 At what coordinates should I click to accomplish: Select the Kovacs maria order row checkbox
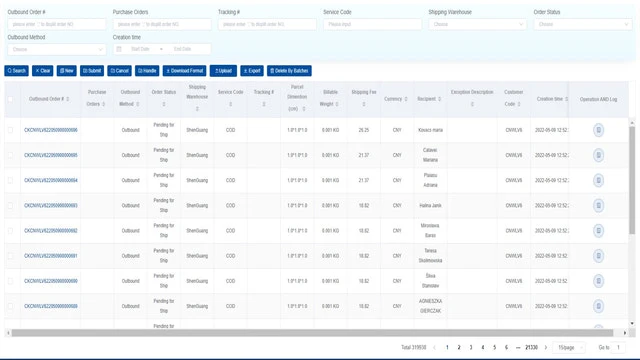click(x=10, y=130)
